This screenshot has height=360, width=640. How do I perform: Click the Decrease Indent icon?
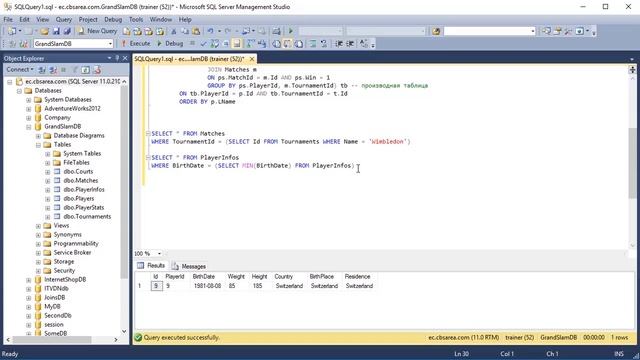point(339,44)
